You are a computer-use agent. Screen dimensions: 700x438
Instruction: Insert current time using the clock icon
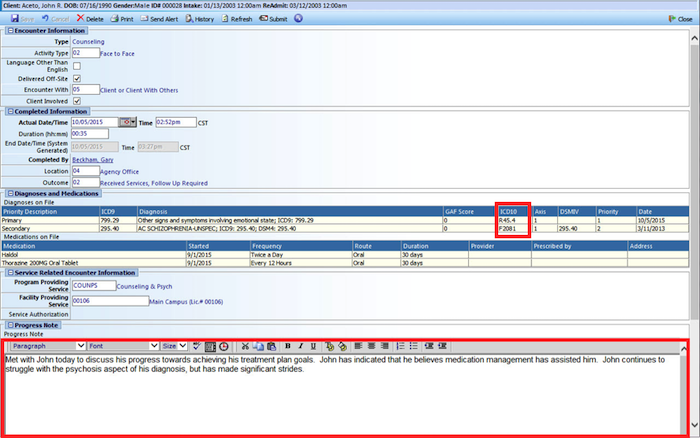pos(224,346)
